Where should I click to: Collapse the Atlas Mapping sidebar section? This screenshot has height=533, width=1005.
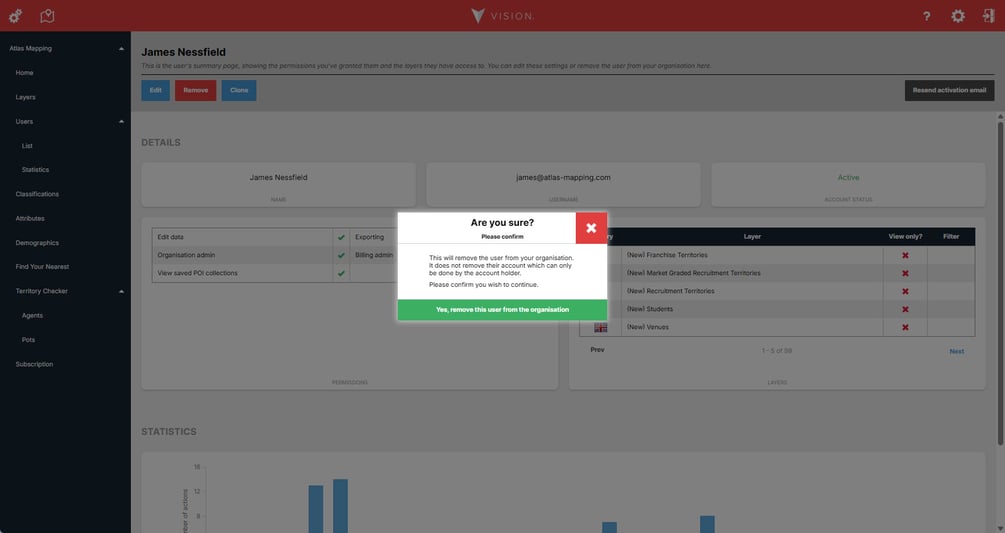(121, 49)
